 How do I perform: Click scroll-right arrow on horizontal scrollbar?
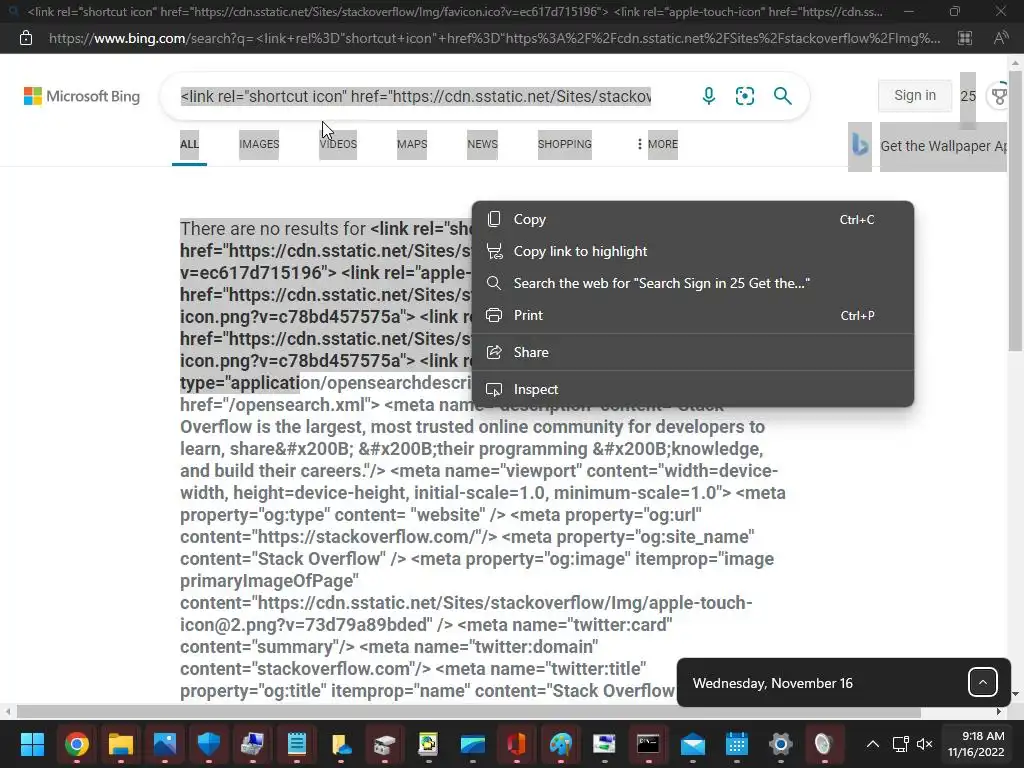(x=999, y=712)
